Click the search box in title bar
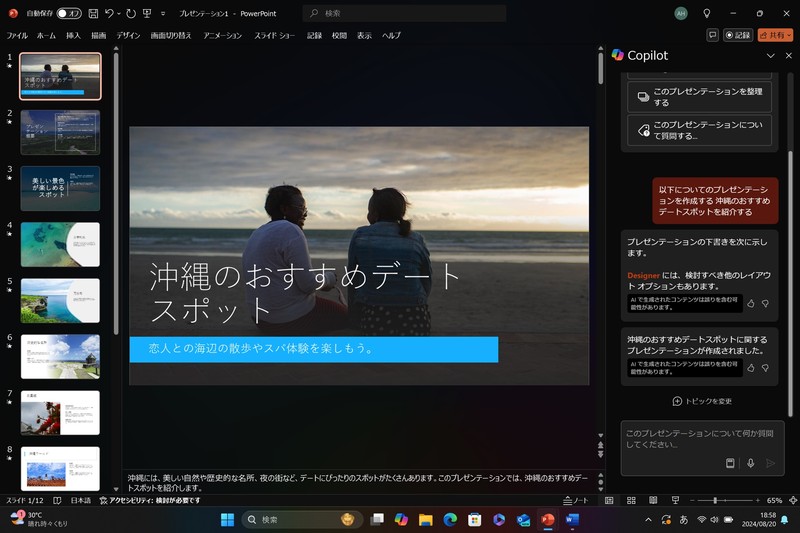This screenshot has height=533, width=800. [405, 13]
